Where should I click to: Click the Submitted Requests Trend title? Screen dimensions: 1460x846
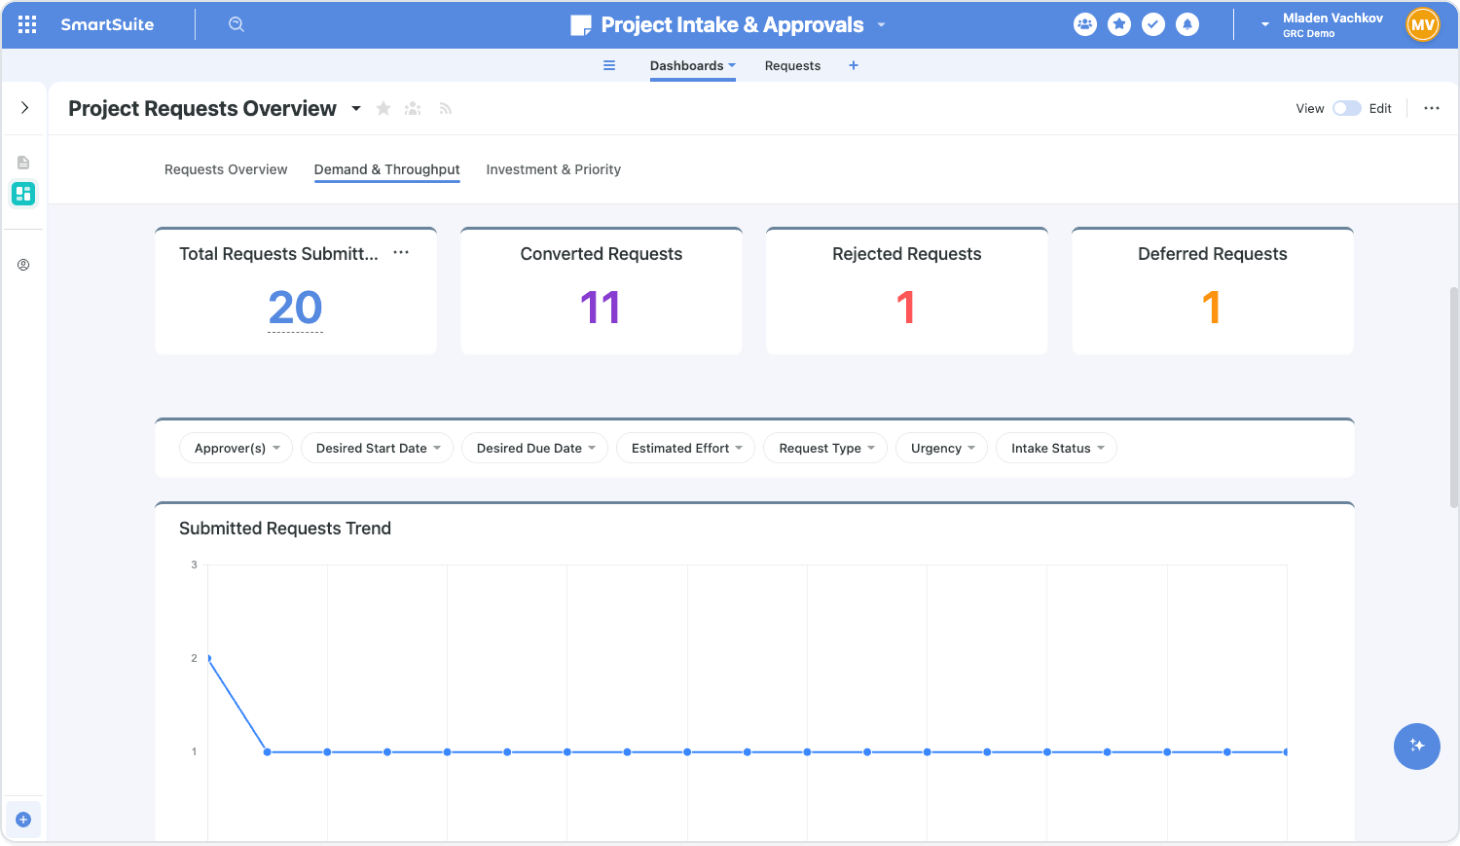tap(285, 528)
